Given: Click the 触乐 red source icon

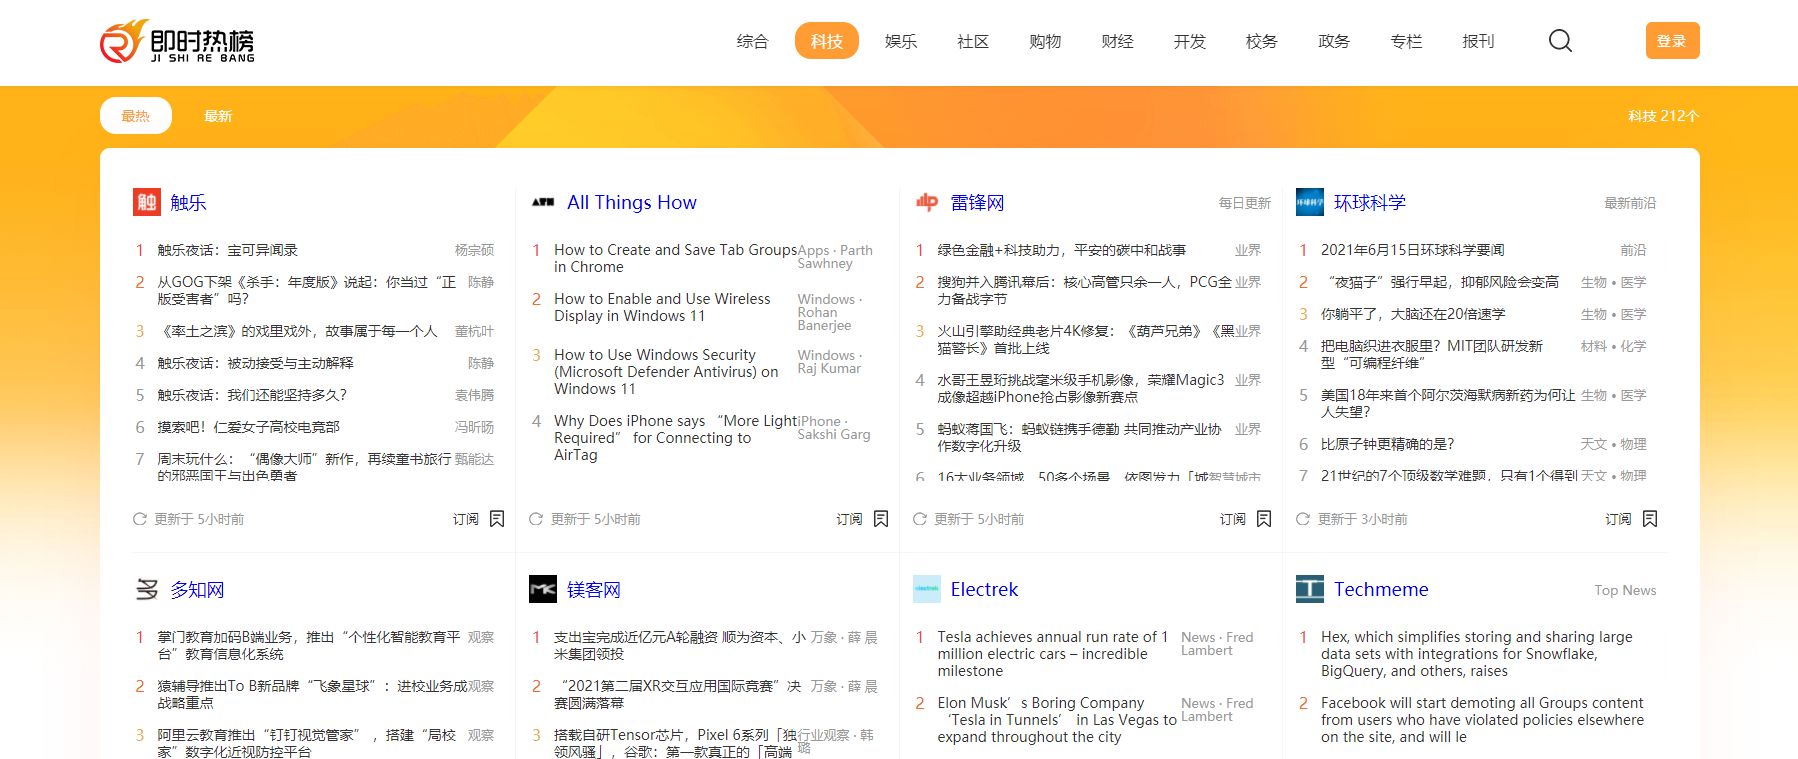Looking at the screenshot, I should click(147, 202).
